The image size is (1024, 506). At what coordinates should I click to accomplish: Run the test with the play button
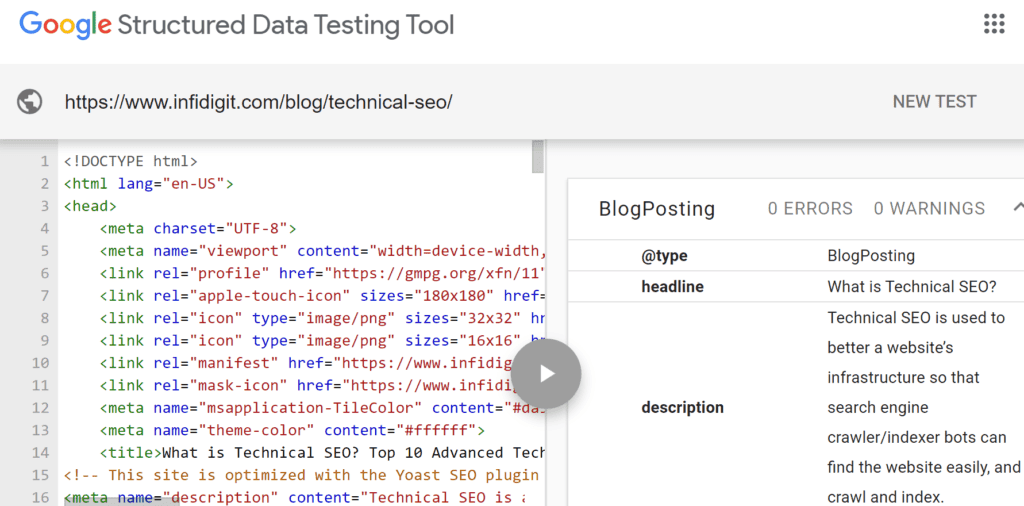[x=546, y=373]
